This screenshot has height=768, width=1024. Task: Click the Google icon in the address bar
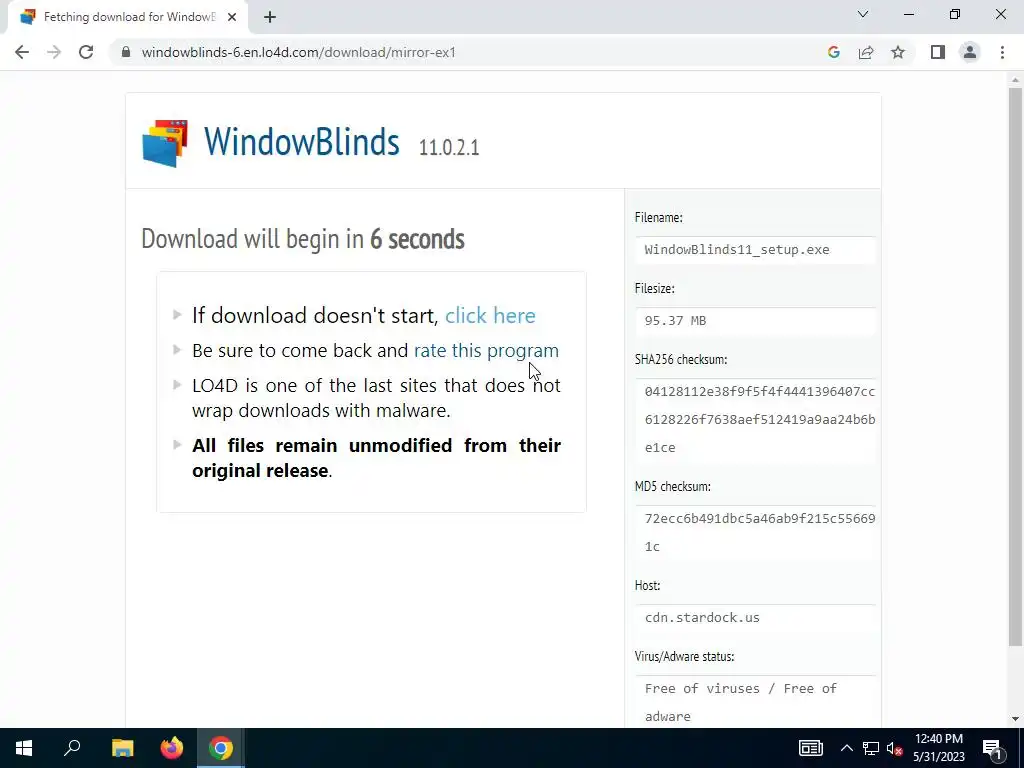coord(833,52)
